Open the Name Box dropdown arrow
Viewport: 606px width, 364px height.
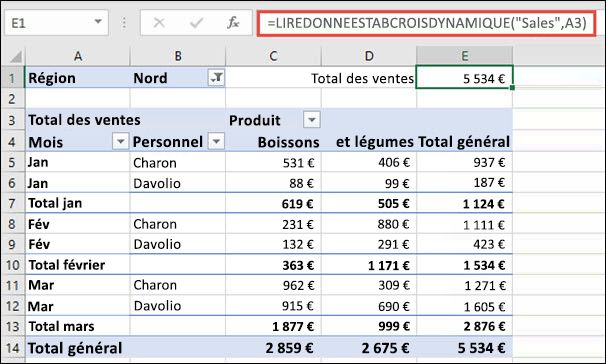(98, 22)
